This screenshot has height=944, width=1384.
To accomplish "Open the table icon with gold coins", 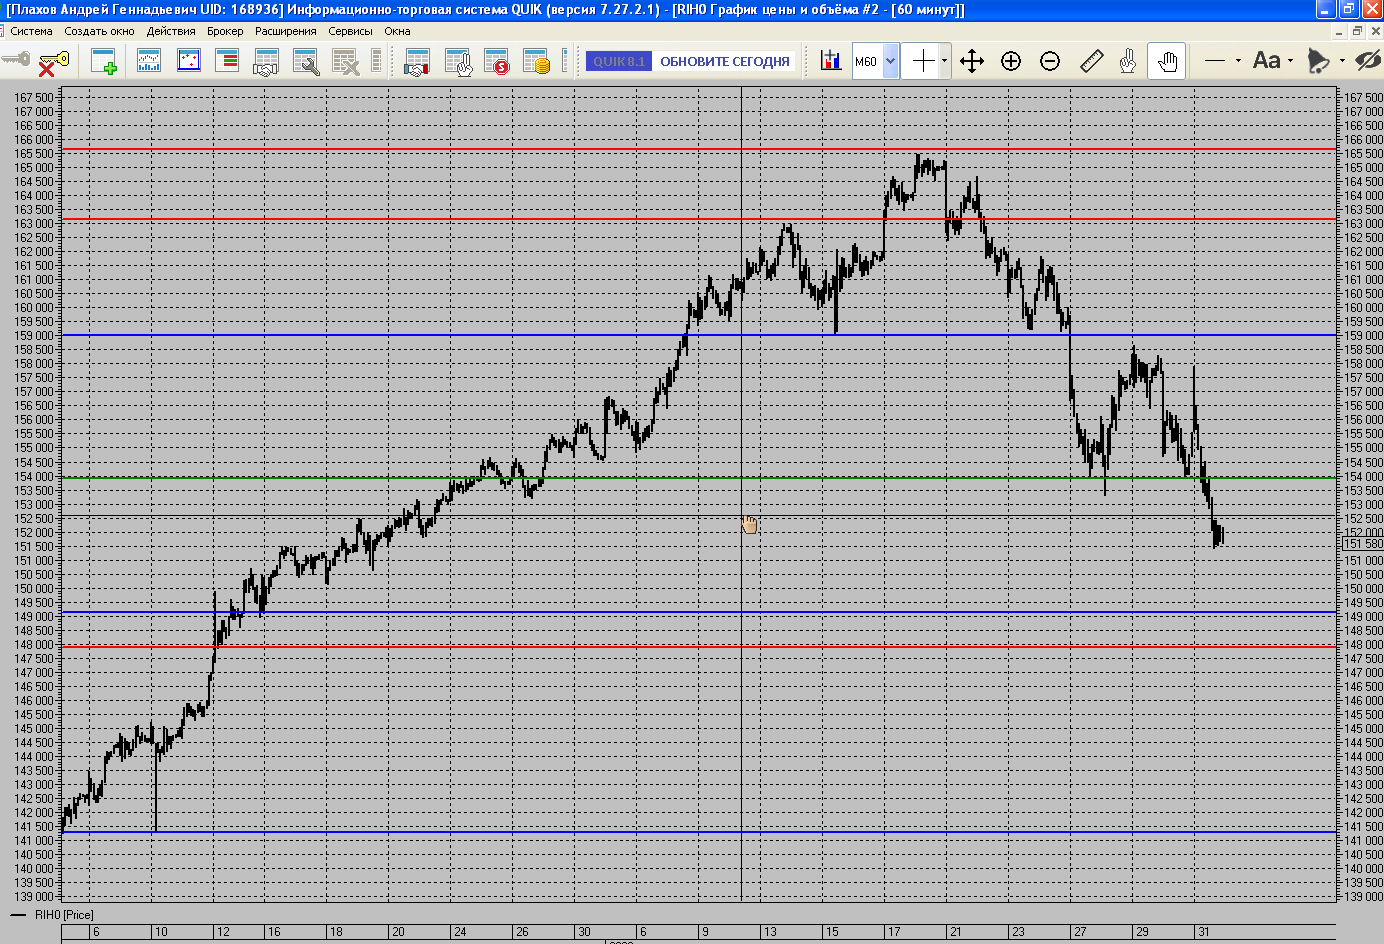I will 537,62.
